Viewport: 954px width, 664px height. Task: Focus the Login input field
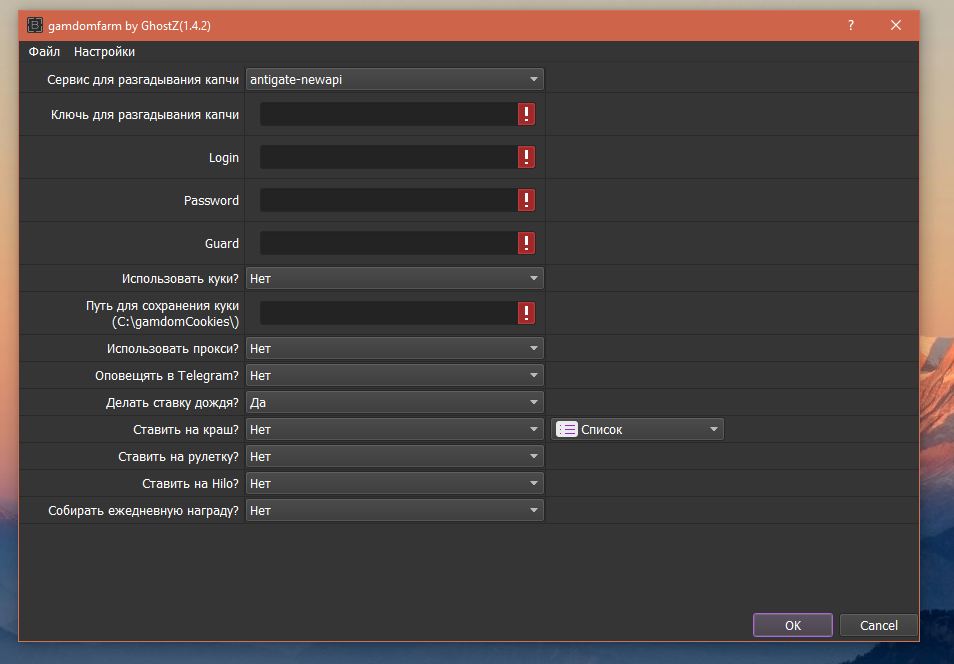click(389, 157)
